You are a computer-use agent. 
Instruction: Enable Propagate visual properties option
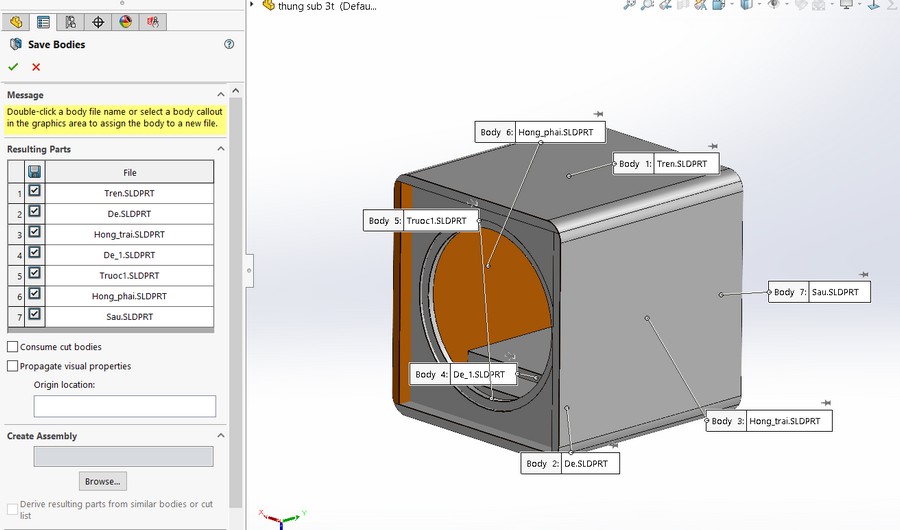[x=12, y=366]
